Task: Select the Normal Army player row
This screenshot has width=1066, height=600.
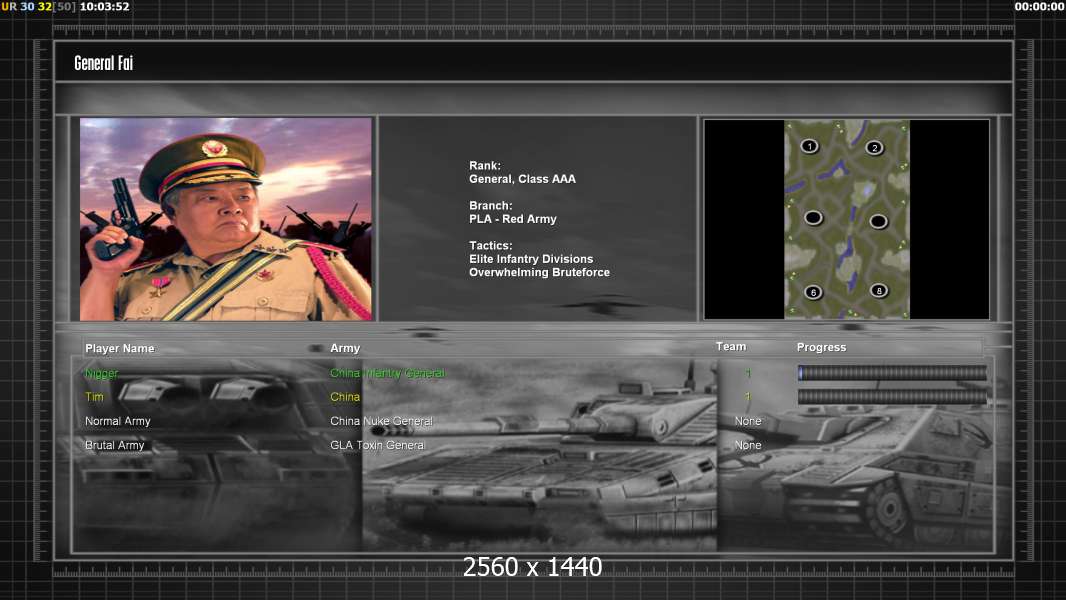Action: [x=119, y=421]
